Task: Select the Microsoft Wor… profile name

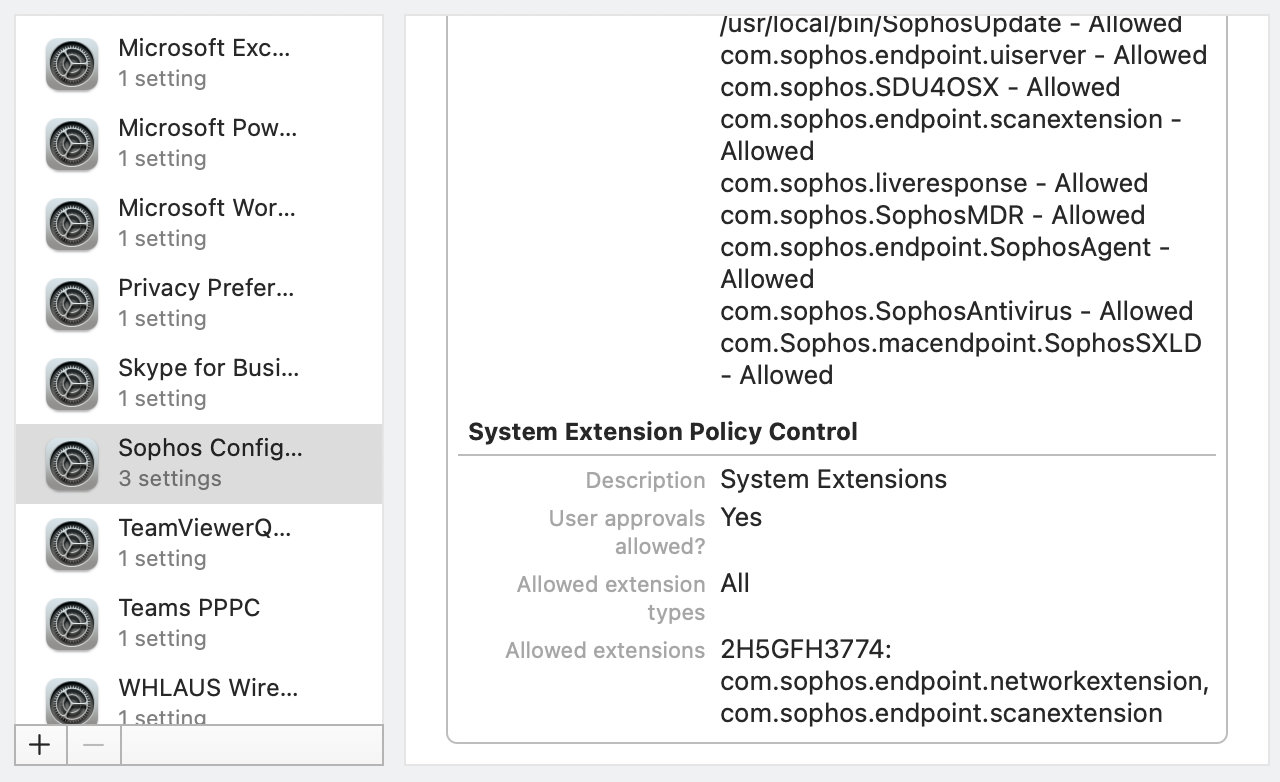Action: [x=207, y=208]
